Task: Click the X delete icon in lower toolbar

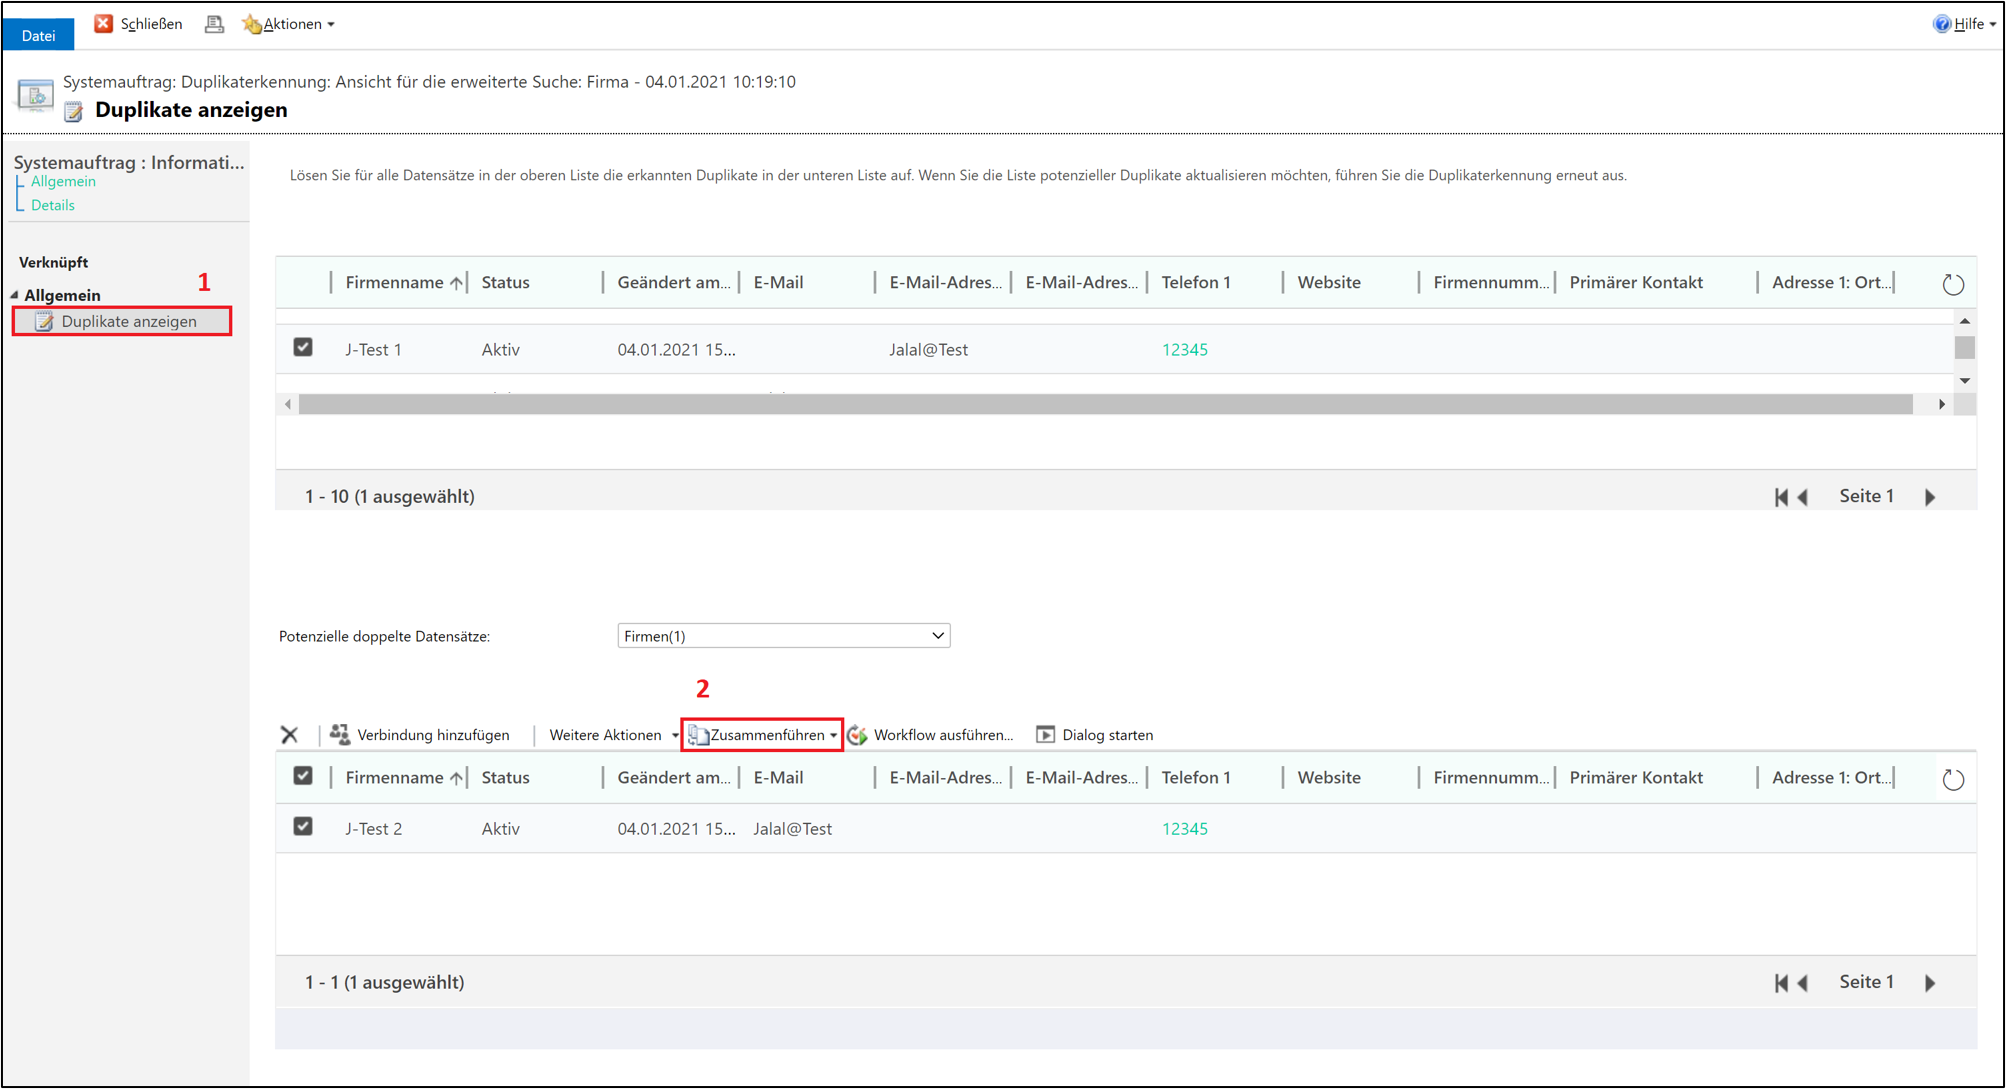Action: (x=290, y=735)
